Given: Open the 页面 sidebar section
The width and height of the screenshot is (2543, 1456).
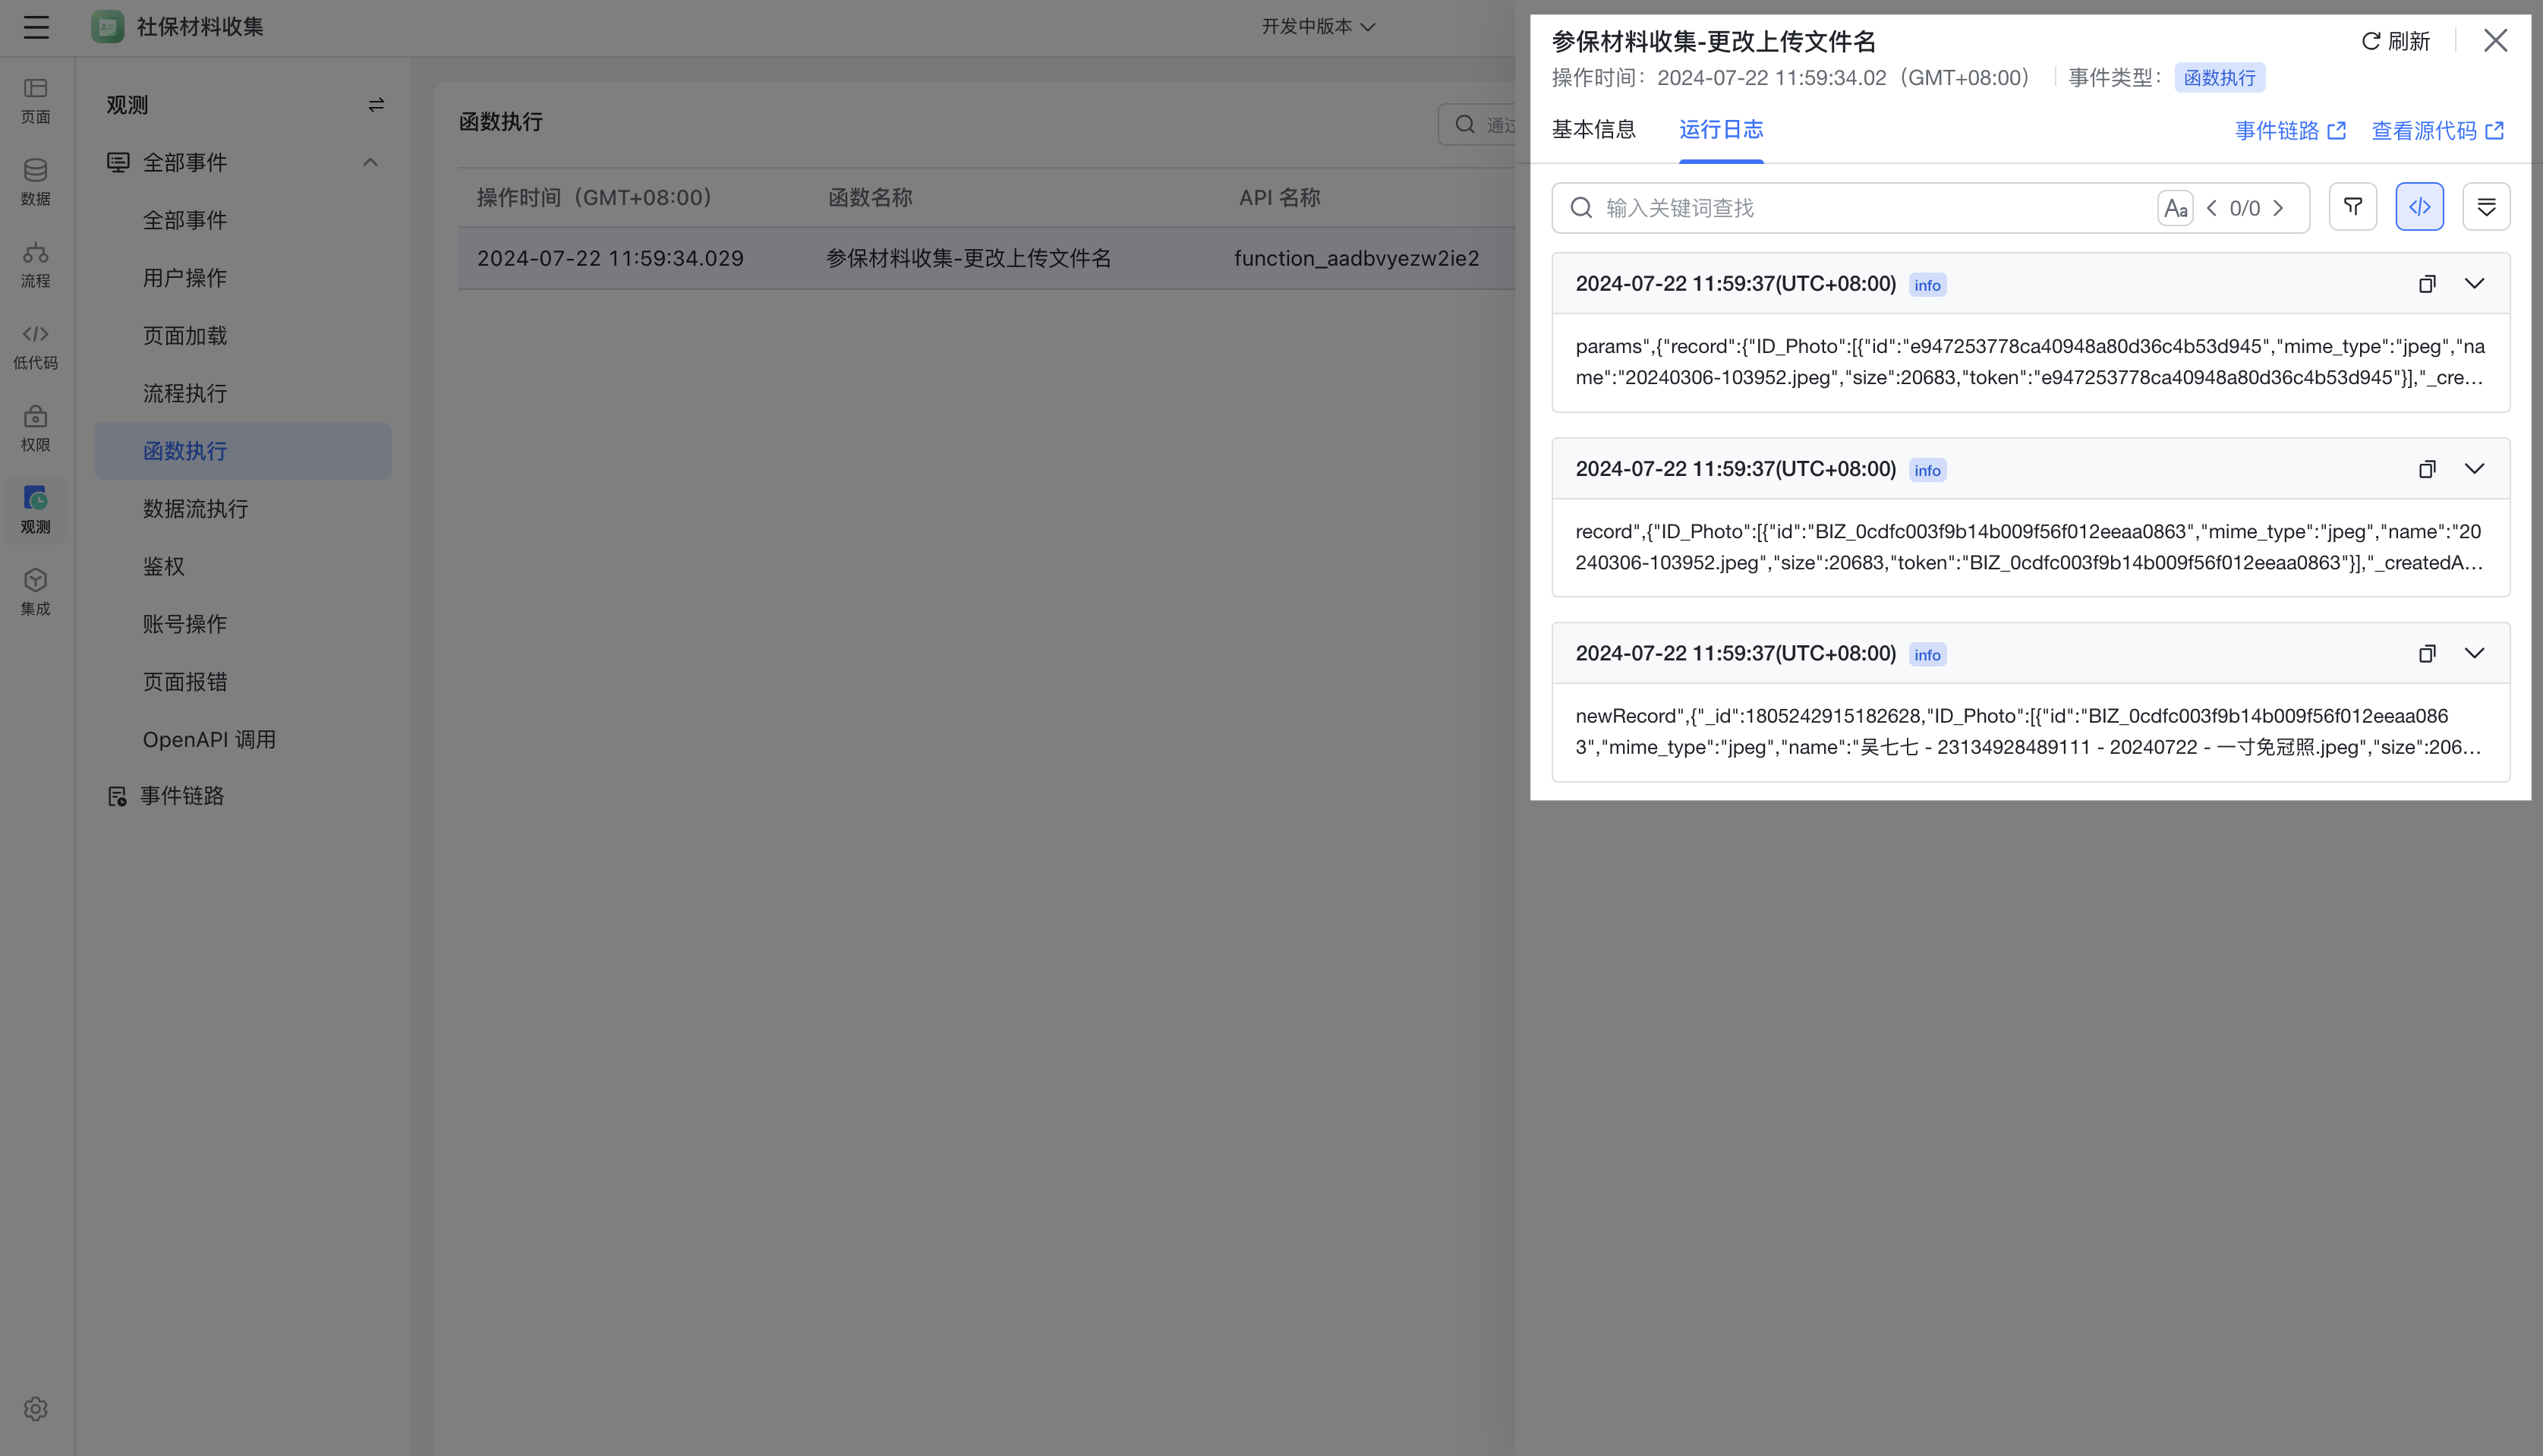Looking at the screenshot, I should 36,101.
